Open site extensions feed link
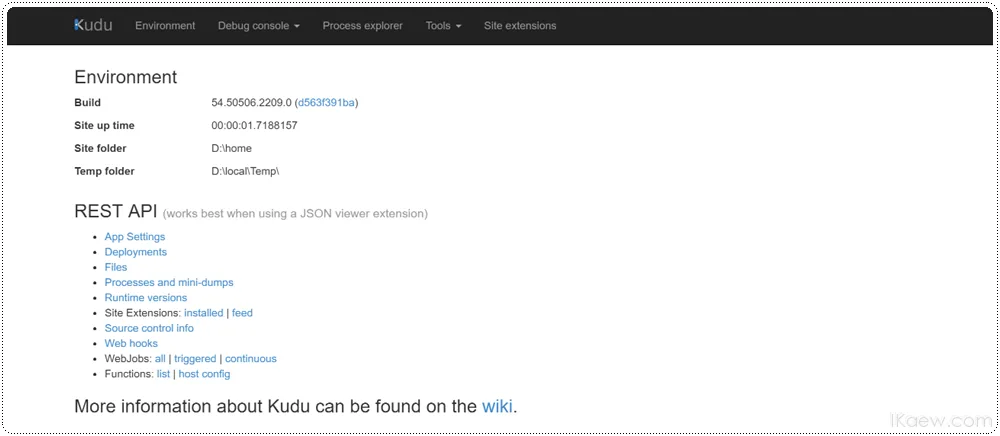The height and width of the screenshot is (436, 1000). click(x=242, y=313)
